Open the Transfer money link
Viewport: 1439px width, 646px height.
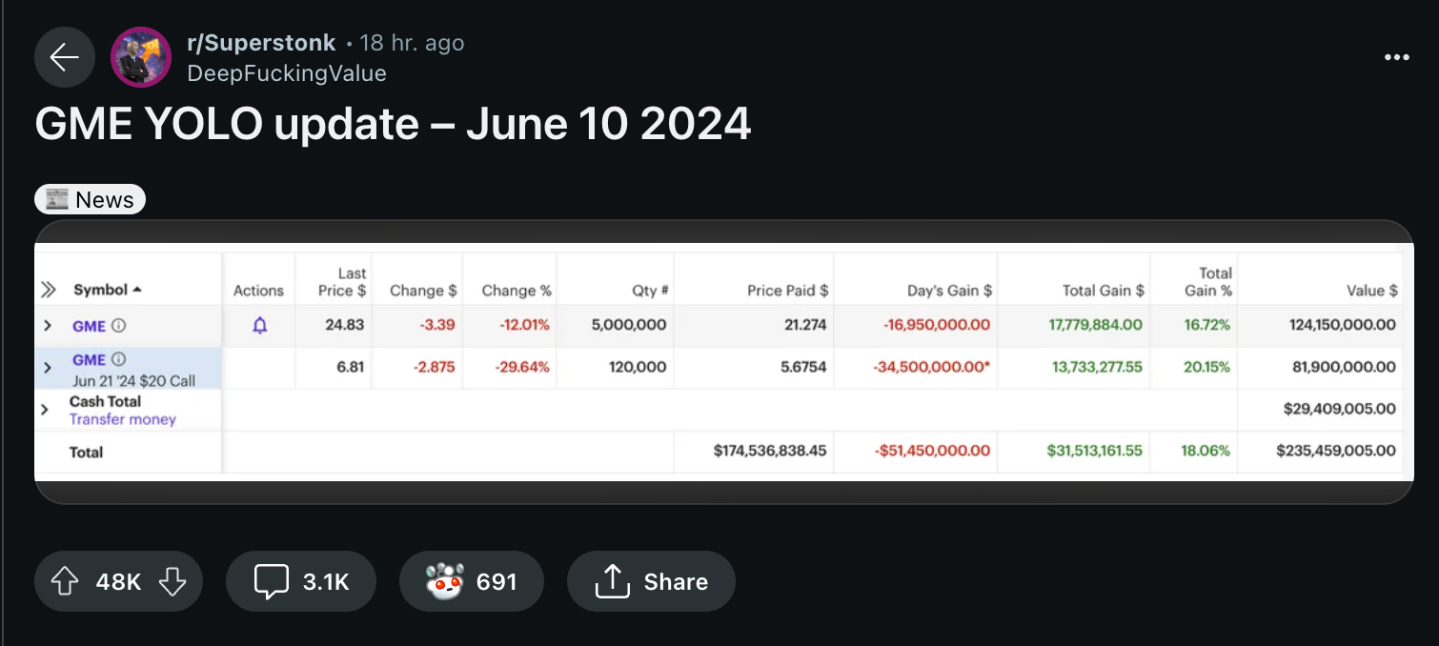pos(122,419)
